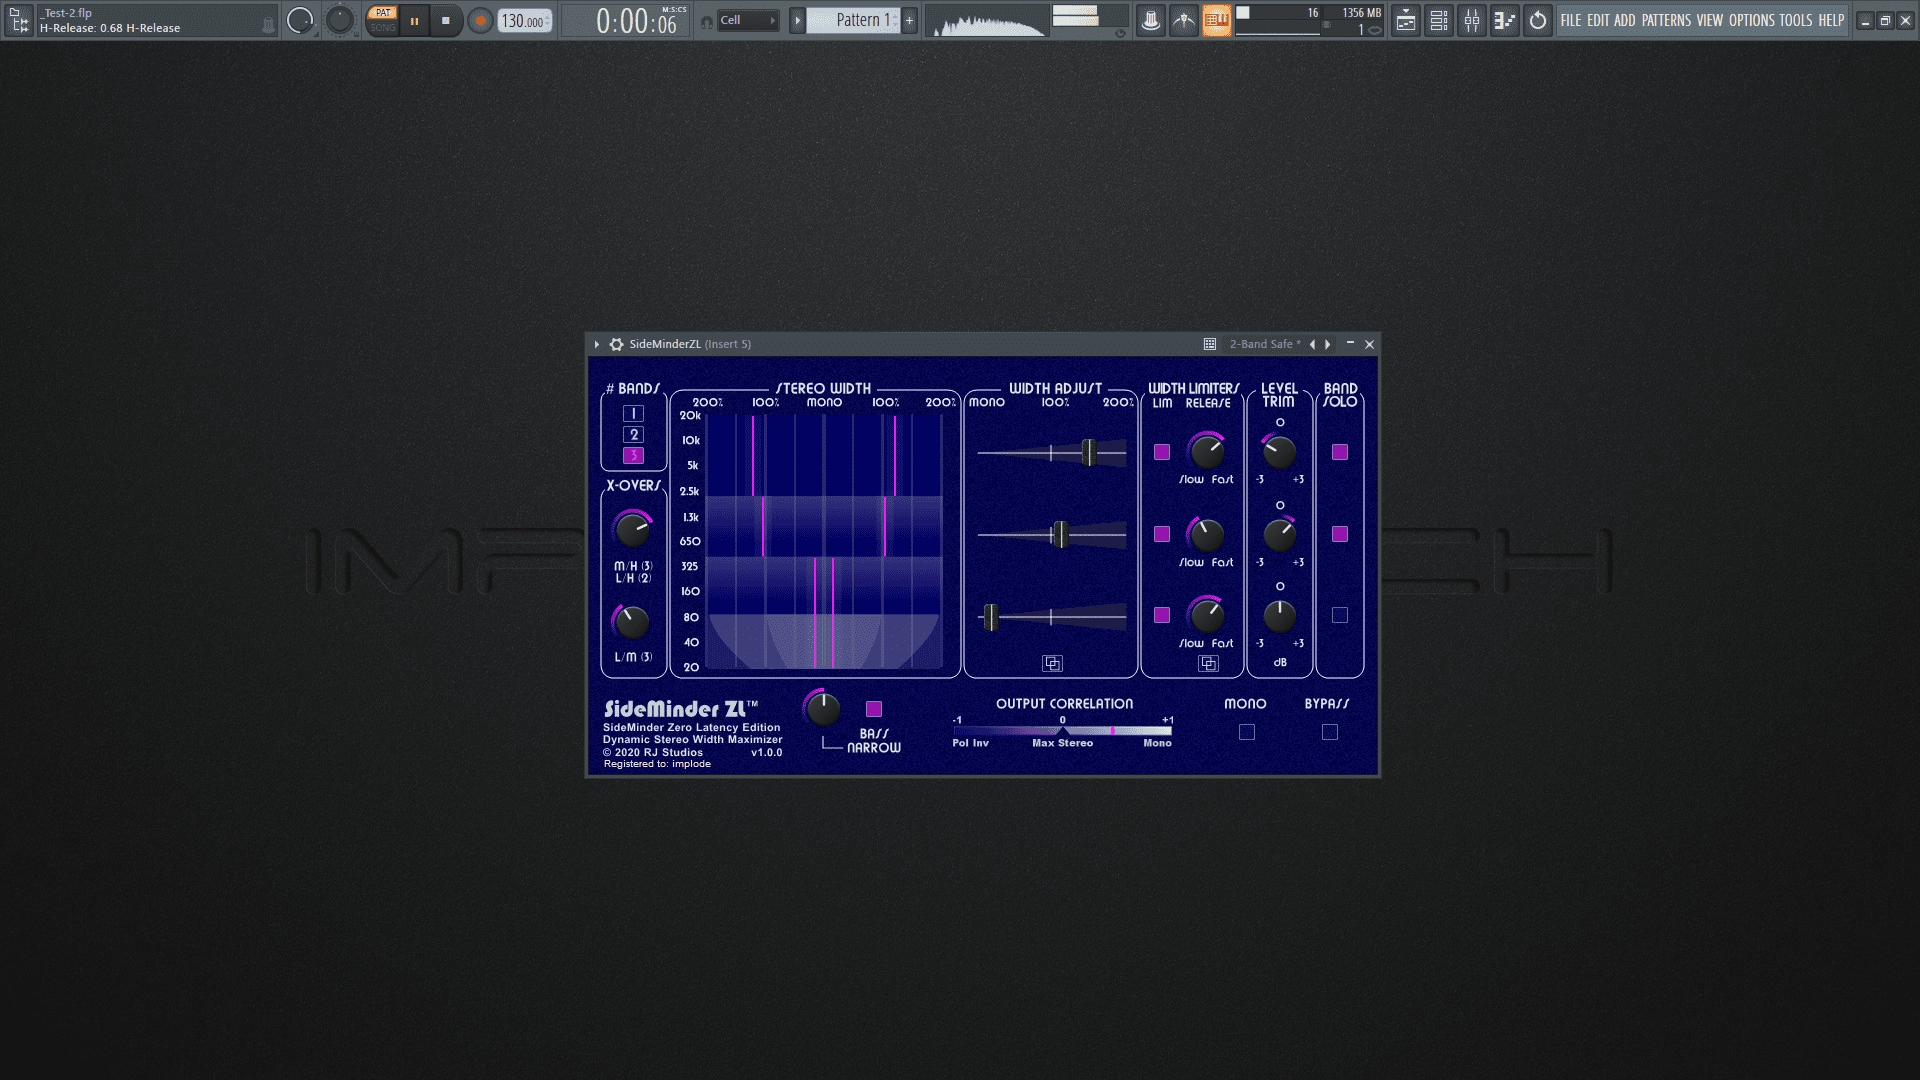Click the master pitch knob in FL toolbar
Viewport: 1920px width, 1080px height.
tap(340, 20)
